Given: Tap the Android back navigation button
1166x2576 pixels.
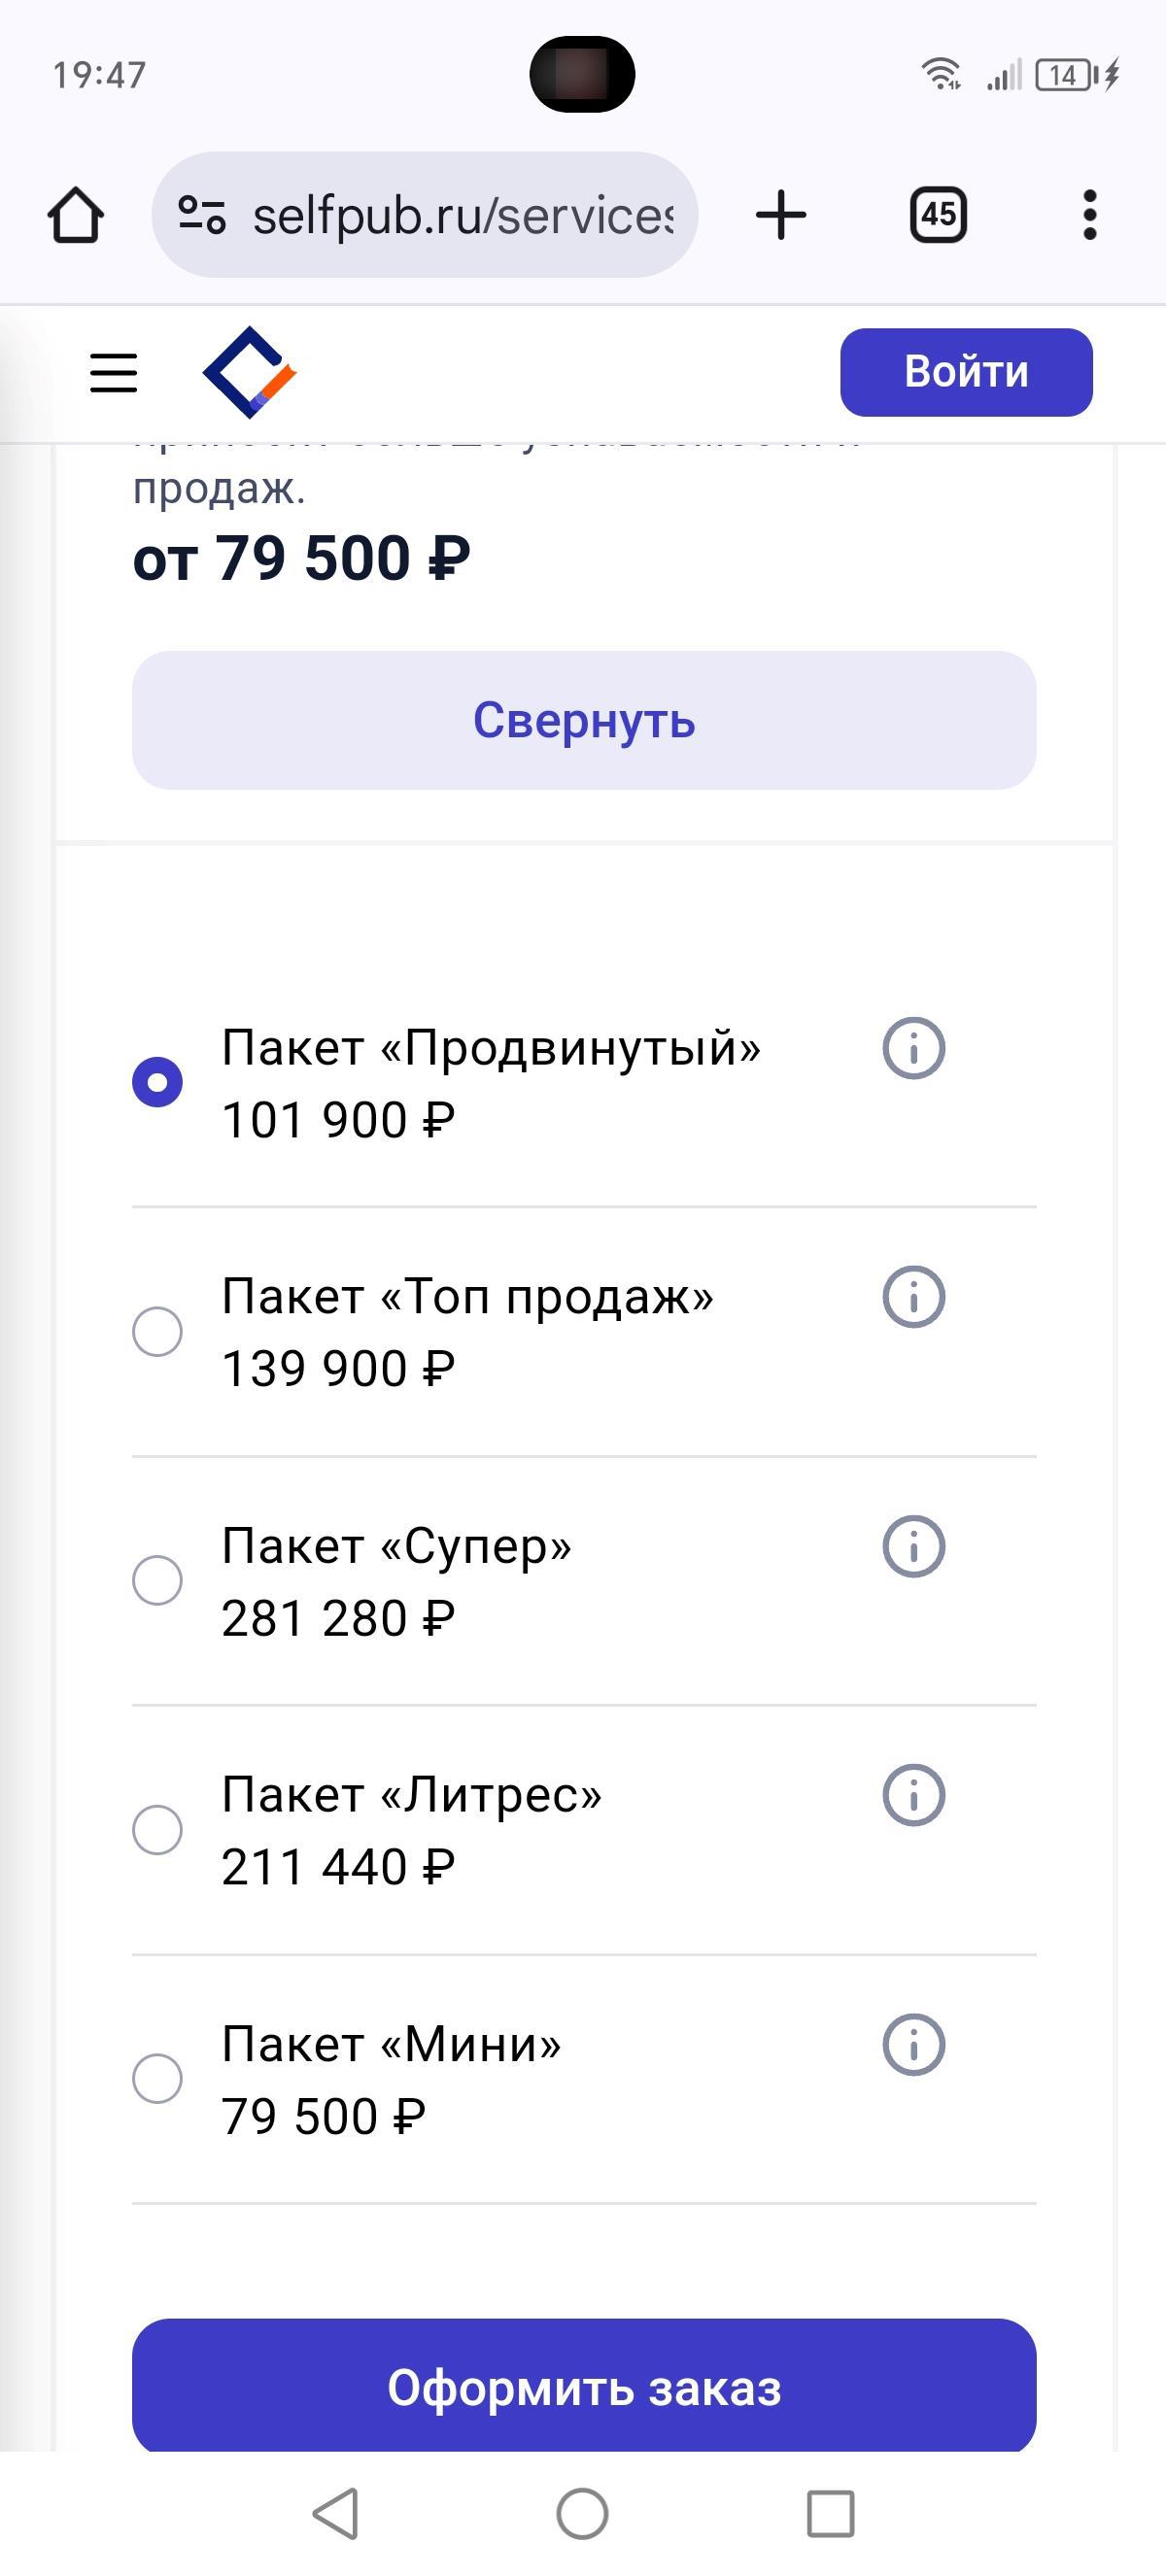Looking at the screenshot, I should click(x=337, y=2513).
